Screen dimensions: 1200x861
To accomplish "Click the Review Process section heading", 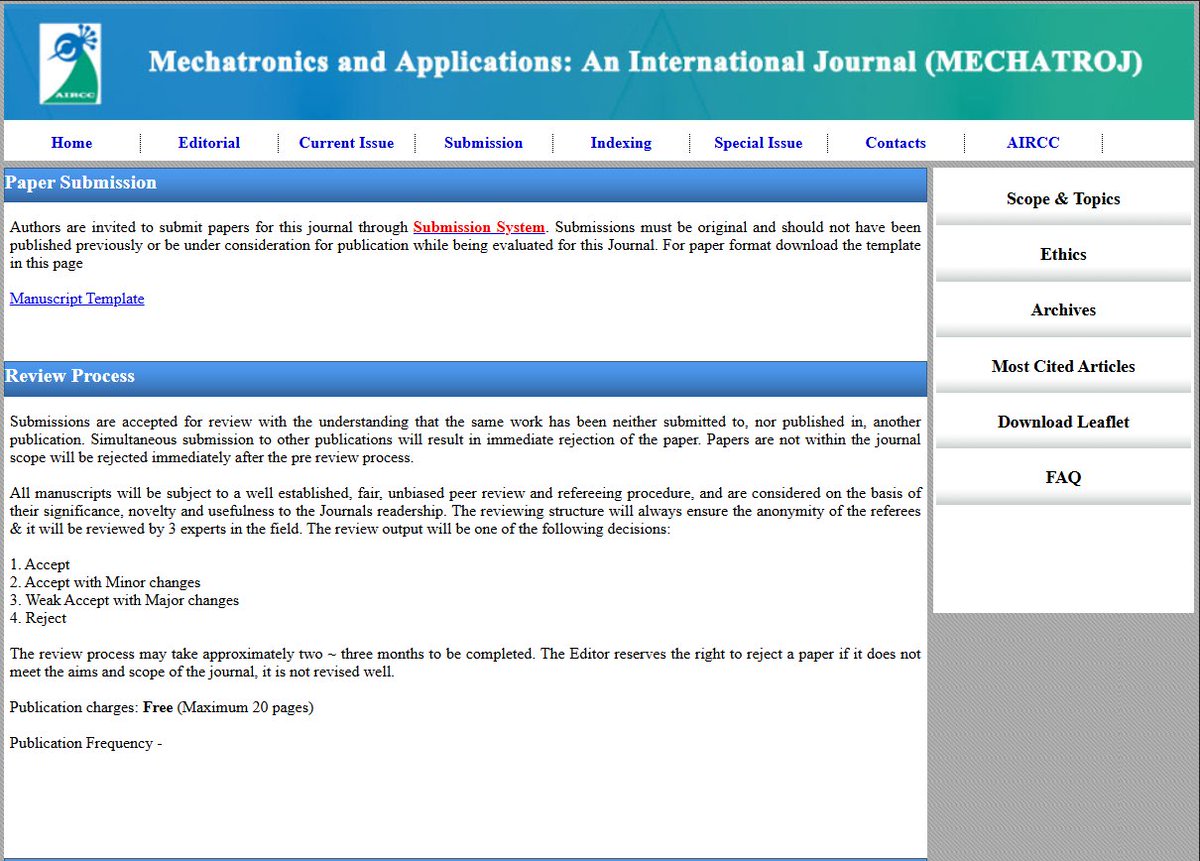I will tap(70, 376).
